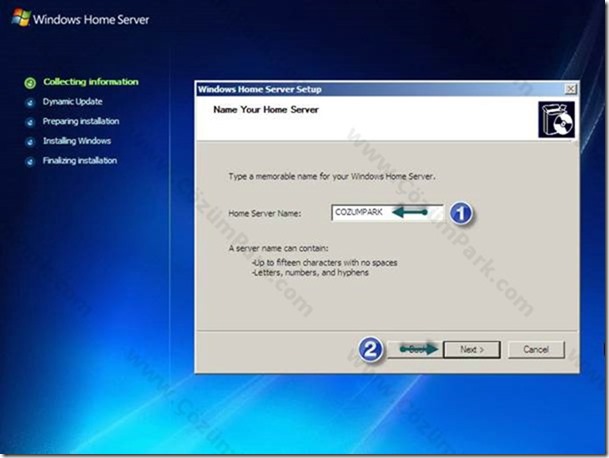The width and height of the screenshot is (609, 458).
Task: Click the Next button in setup dialog
Action: [472, 350]
